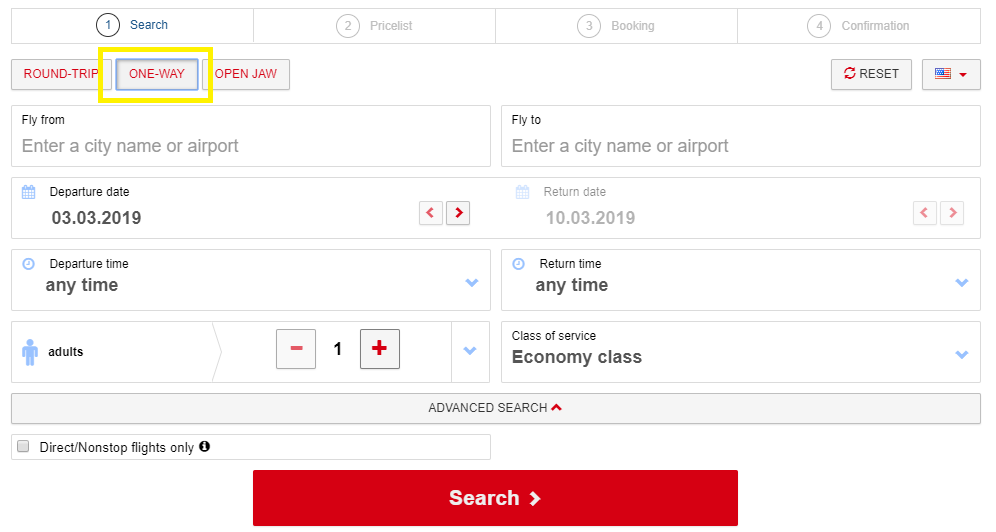Open the Departure time dropdown

(x=251, y=280)
